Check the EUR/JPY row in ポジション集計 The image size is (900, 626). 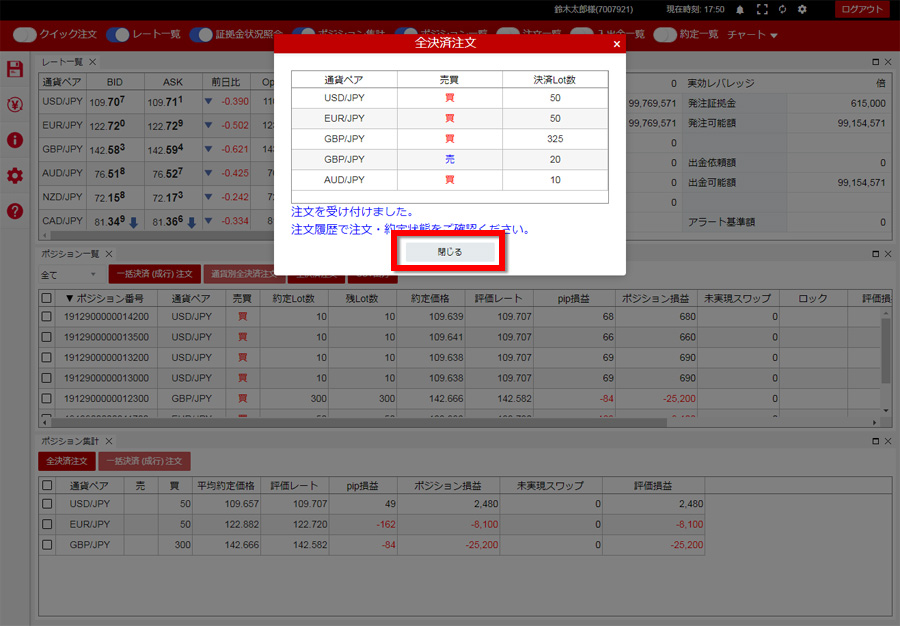[47, 524]
